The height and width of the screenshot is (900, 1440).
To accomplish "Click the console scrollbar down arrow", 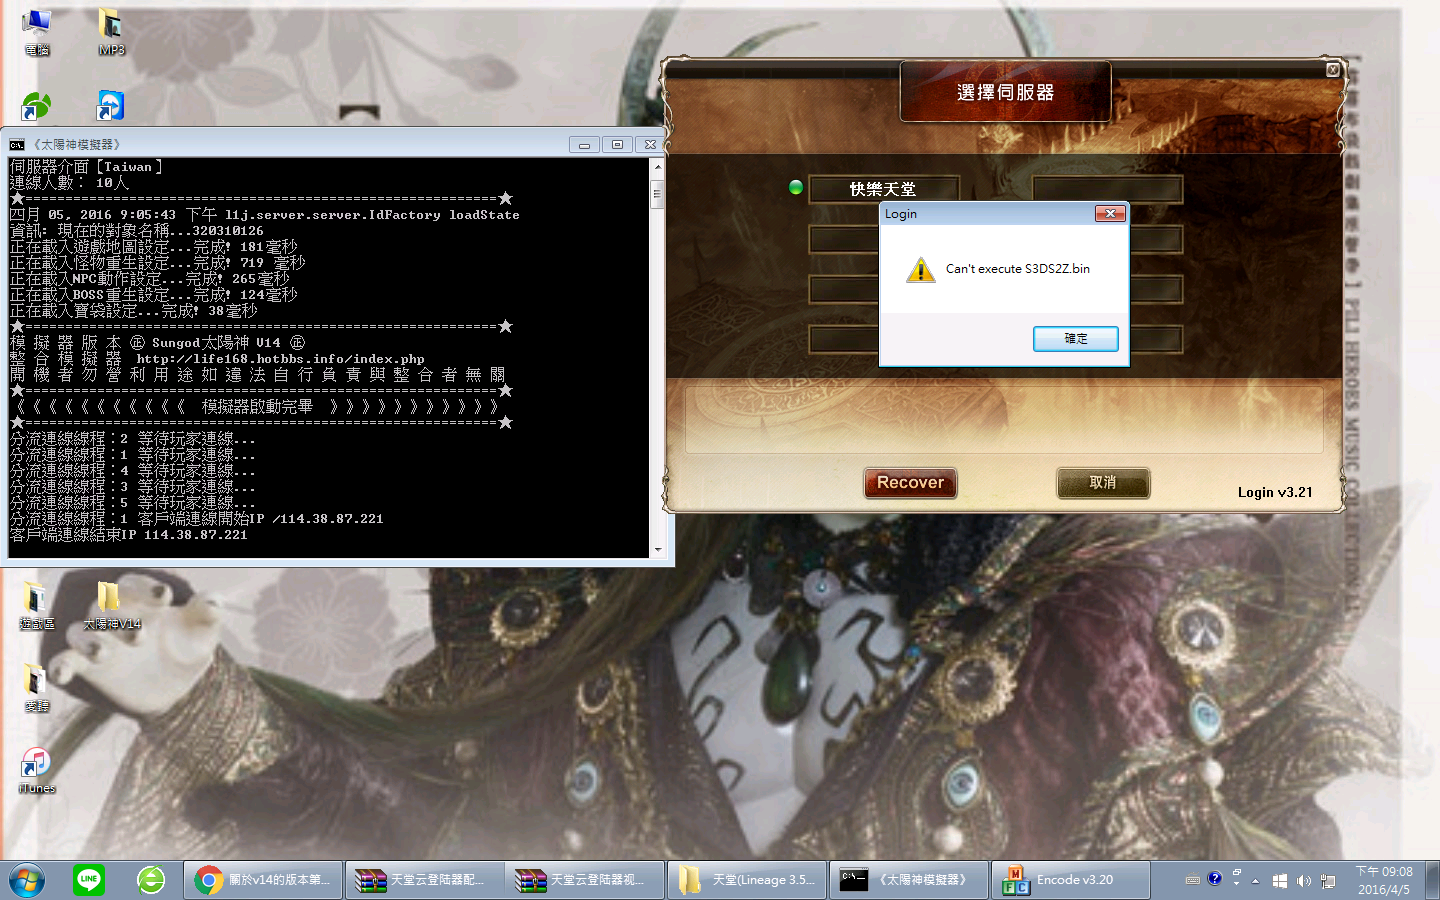I will (x=657, y=549).
